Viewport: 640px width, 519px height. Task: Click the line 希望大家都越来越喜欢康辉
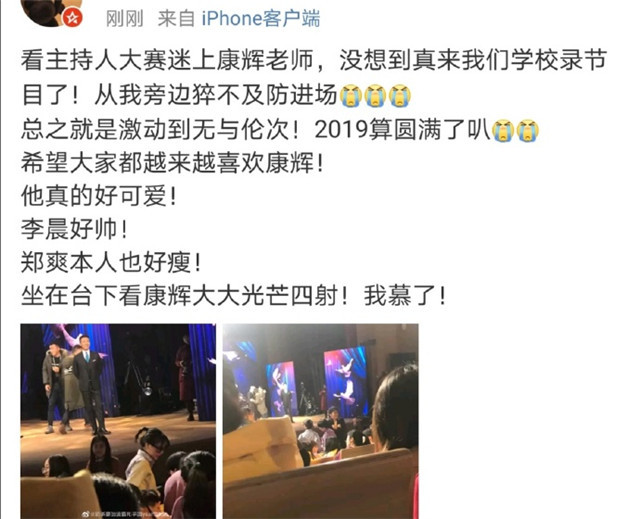[172, 164]
